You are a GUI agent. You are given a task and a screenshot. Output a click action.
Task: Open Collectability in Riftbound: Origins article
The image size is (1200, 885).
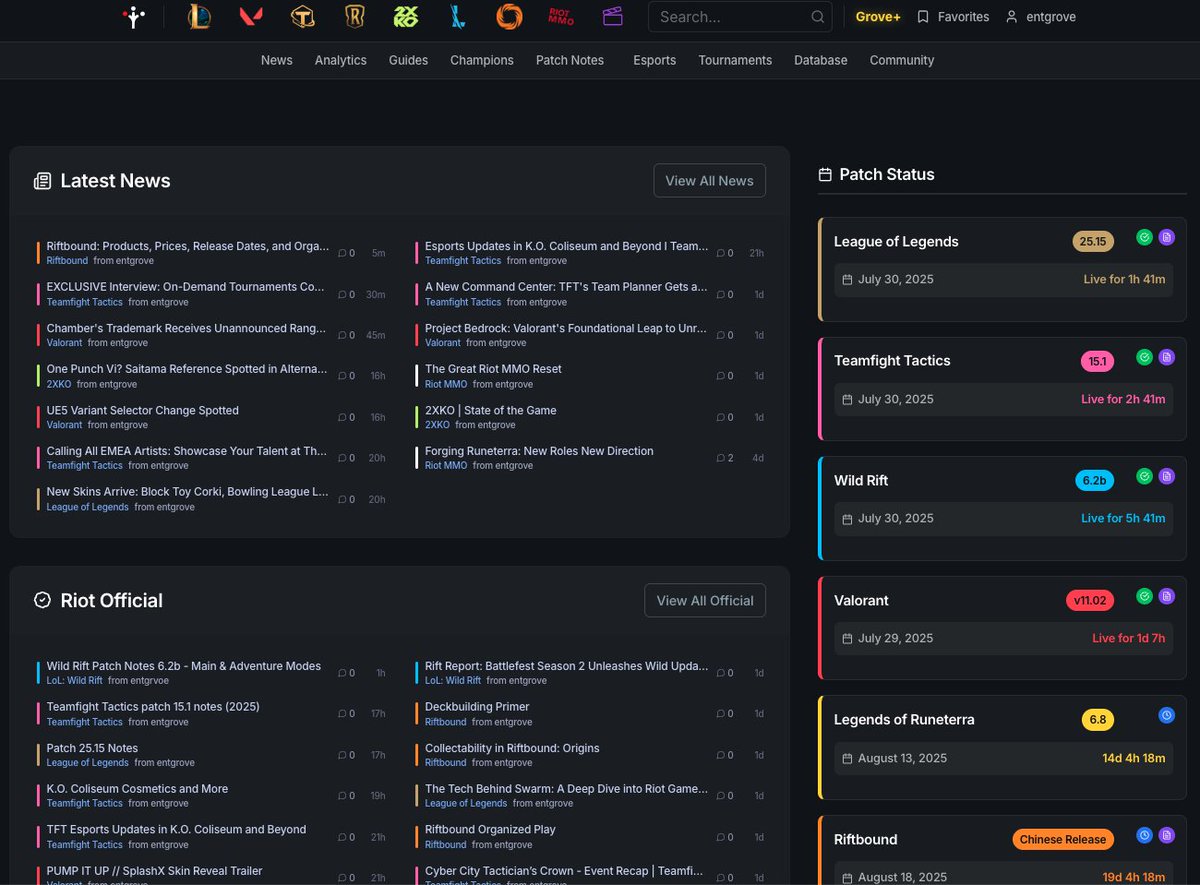(512, 748)
